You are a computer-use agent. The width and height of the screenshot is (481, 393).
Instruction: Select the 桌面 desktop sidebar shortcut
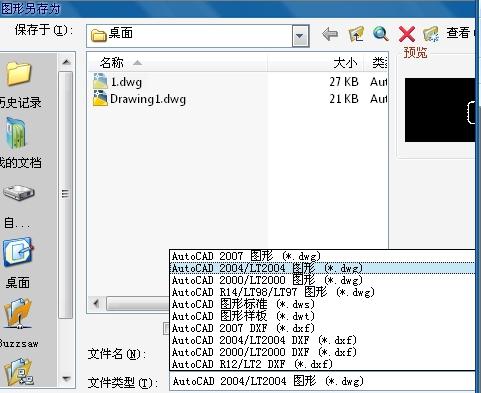(x=18, y=263)
